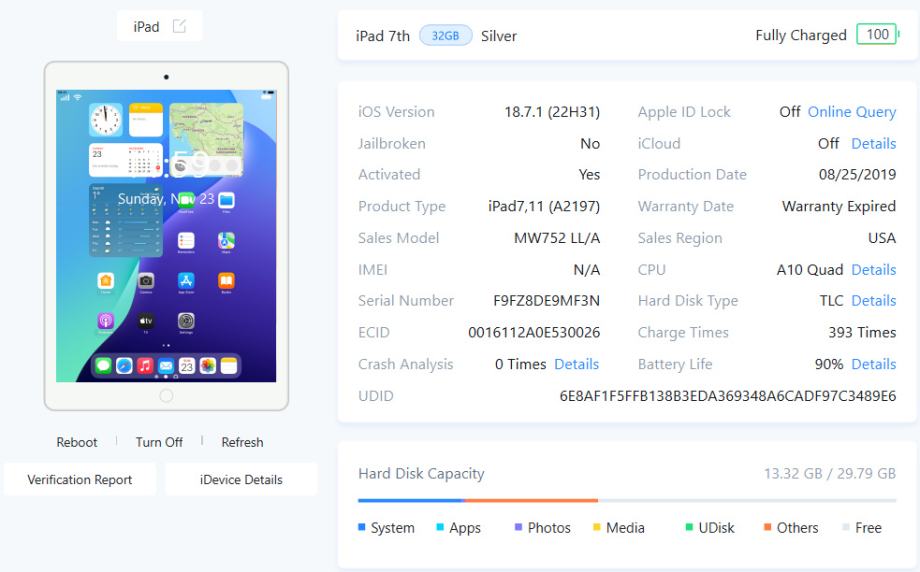
Task: Click the iOS version 18.7.1 (22H31)
Action: [x=552, y=111]
